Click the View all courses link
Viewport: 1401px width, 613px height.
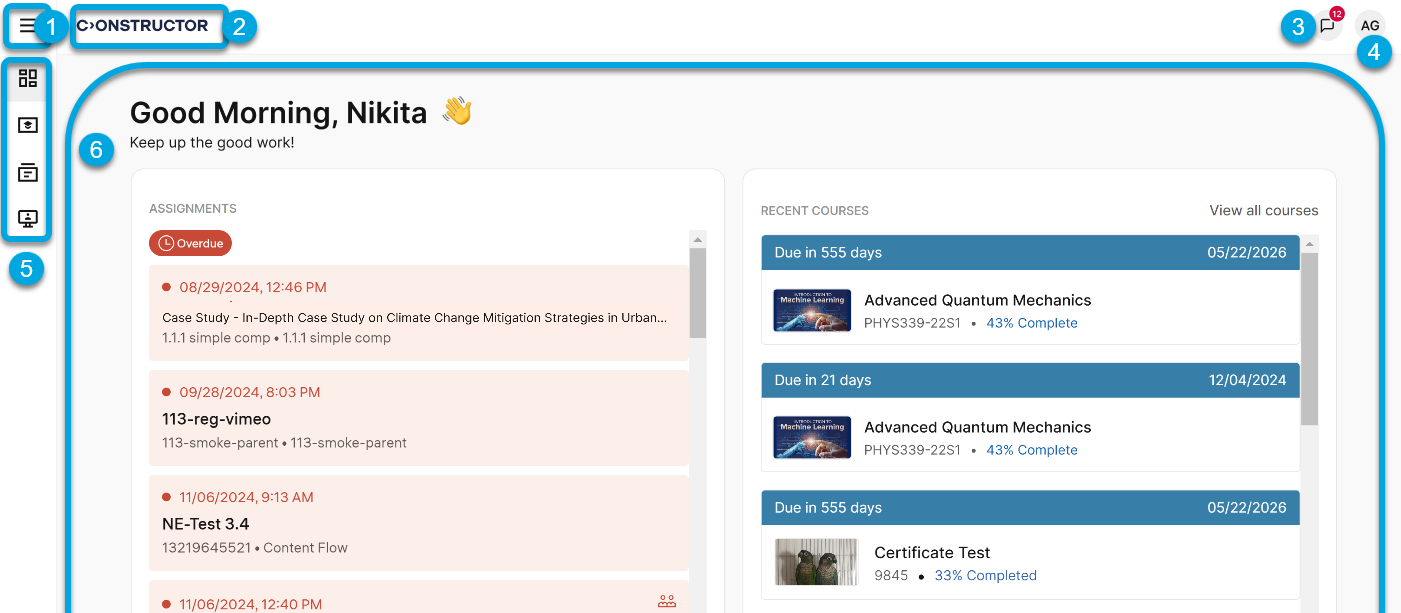pos(1263,210)
